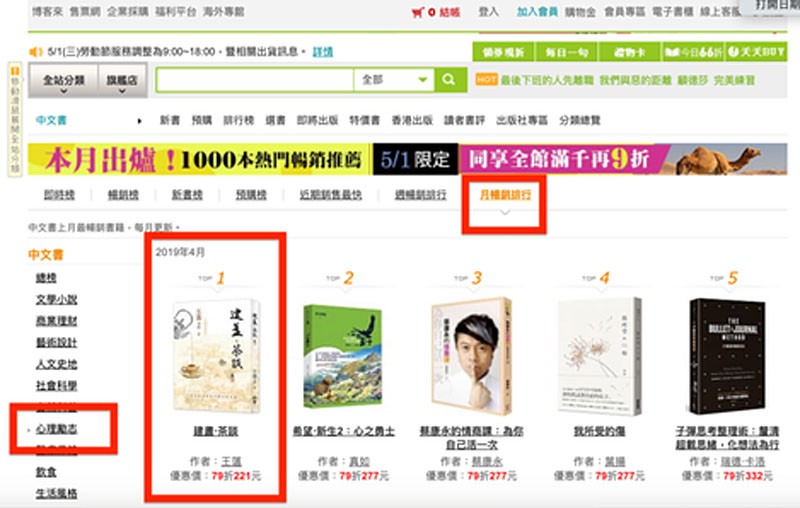
Task: Click the green magnifier search button
Action: (451, 80)
